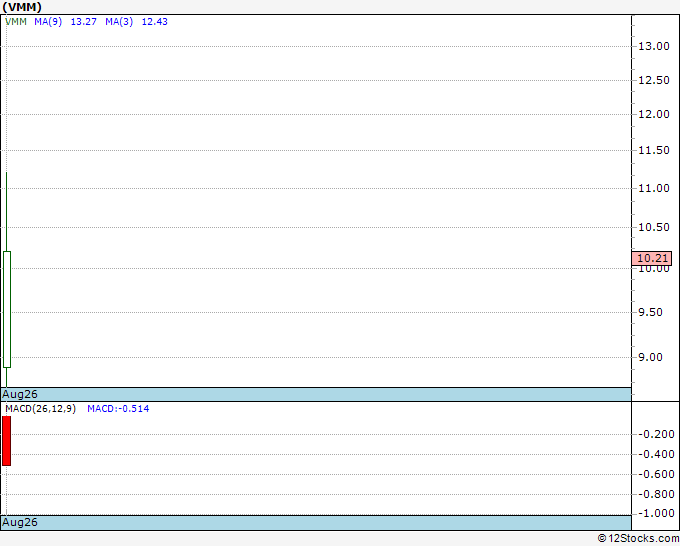Click the -0.600 MACD axis label
The height and width of the screenshot is (546, 680).
click(657, 474)
